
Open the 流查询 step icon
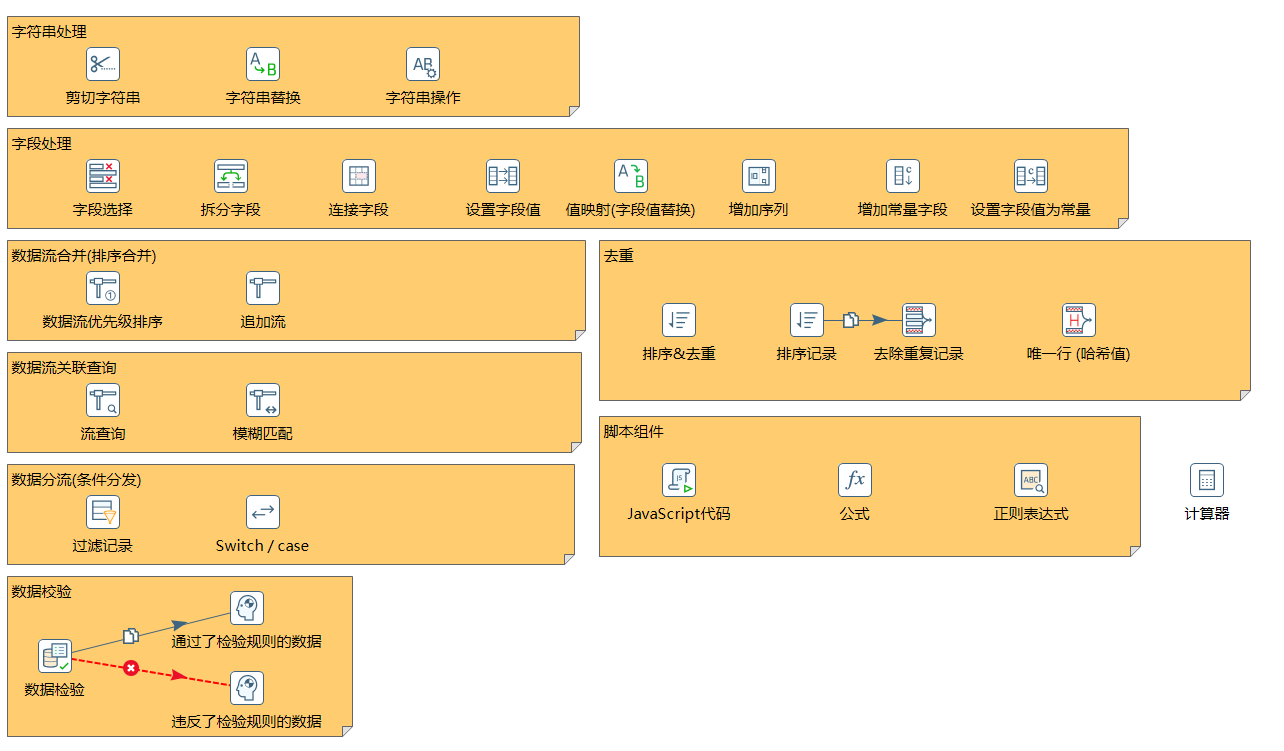[102, 400]
